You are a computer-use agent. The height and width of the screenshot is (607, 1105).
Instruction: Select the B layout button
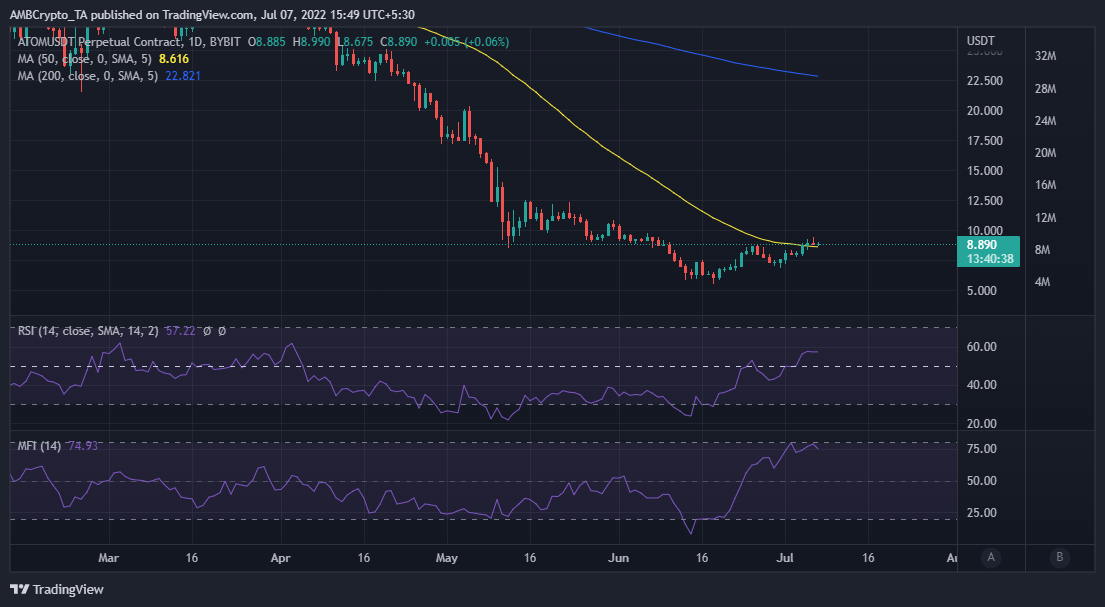1062,558
